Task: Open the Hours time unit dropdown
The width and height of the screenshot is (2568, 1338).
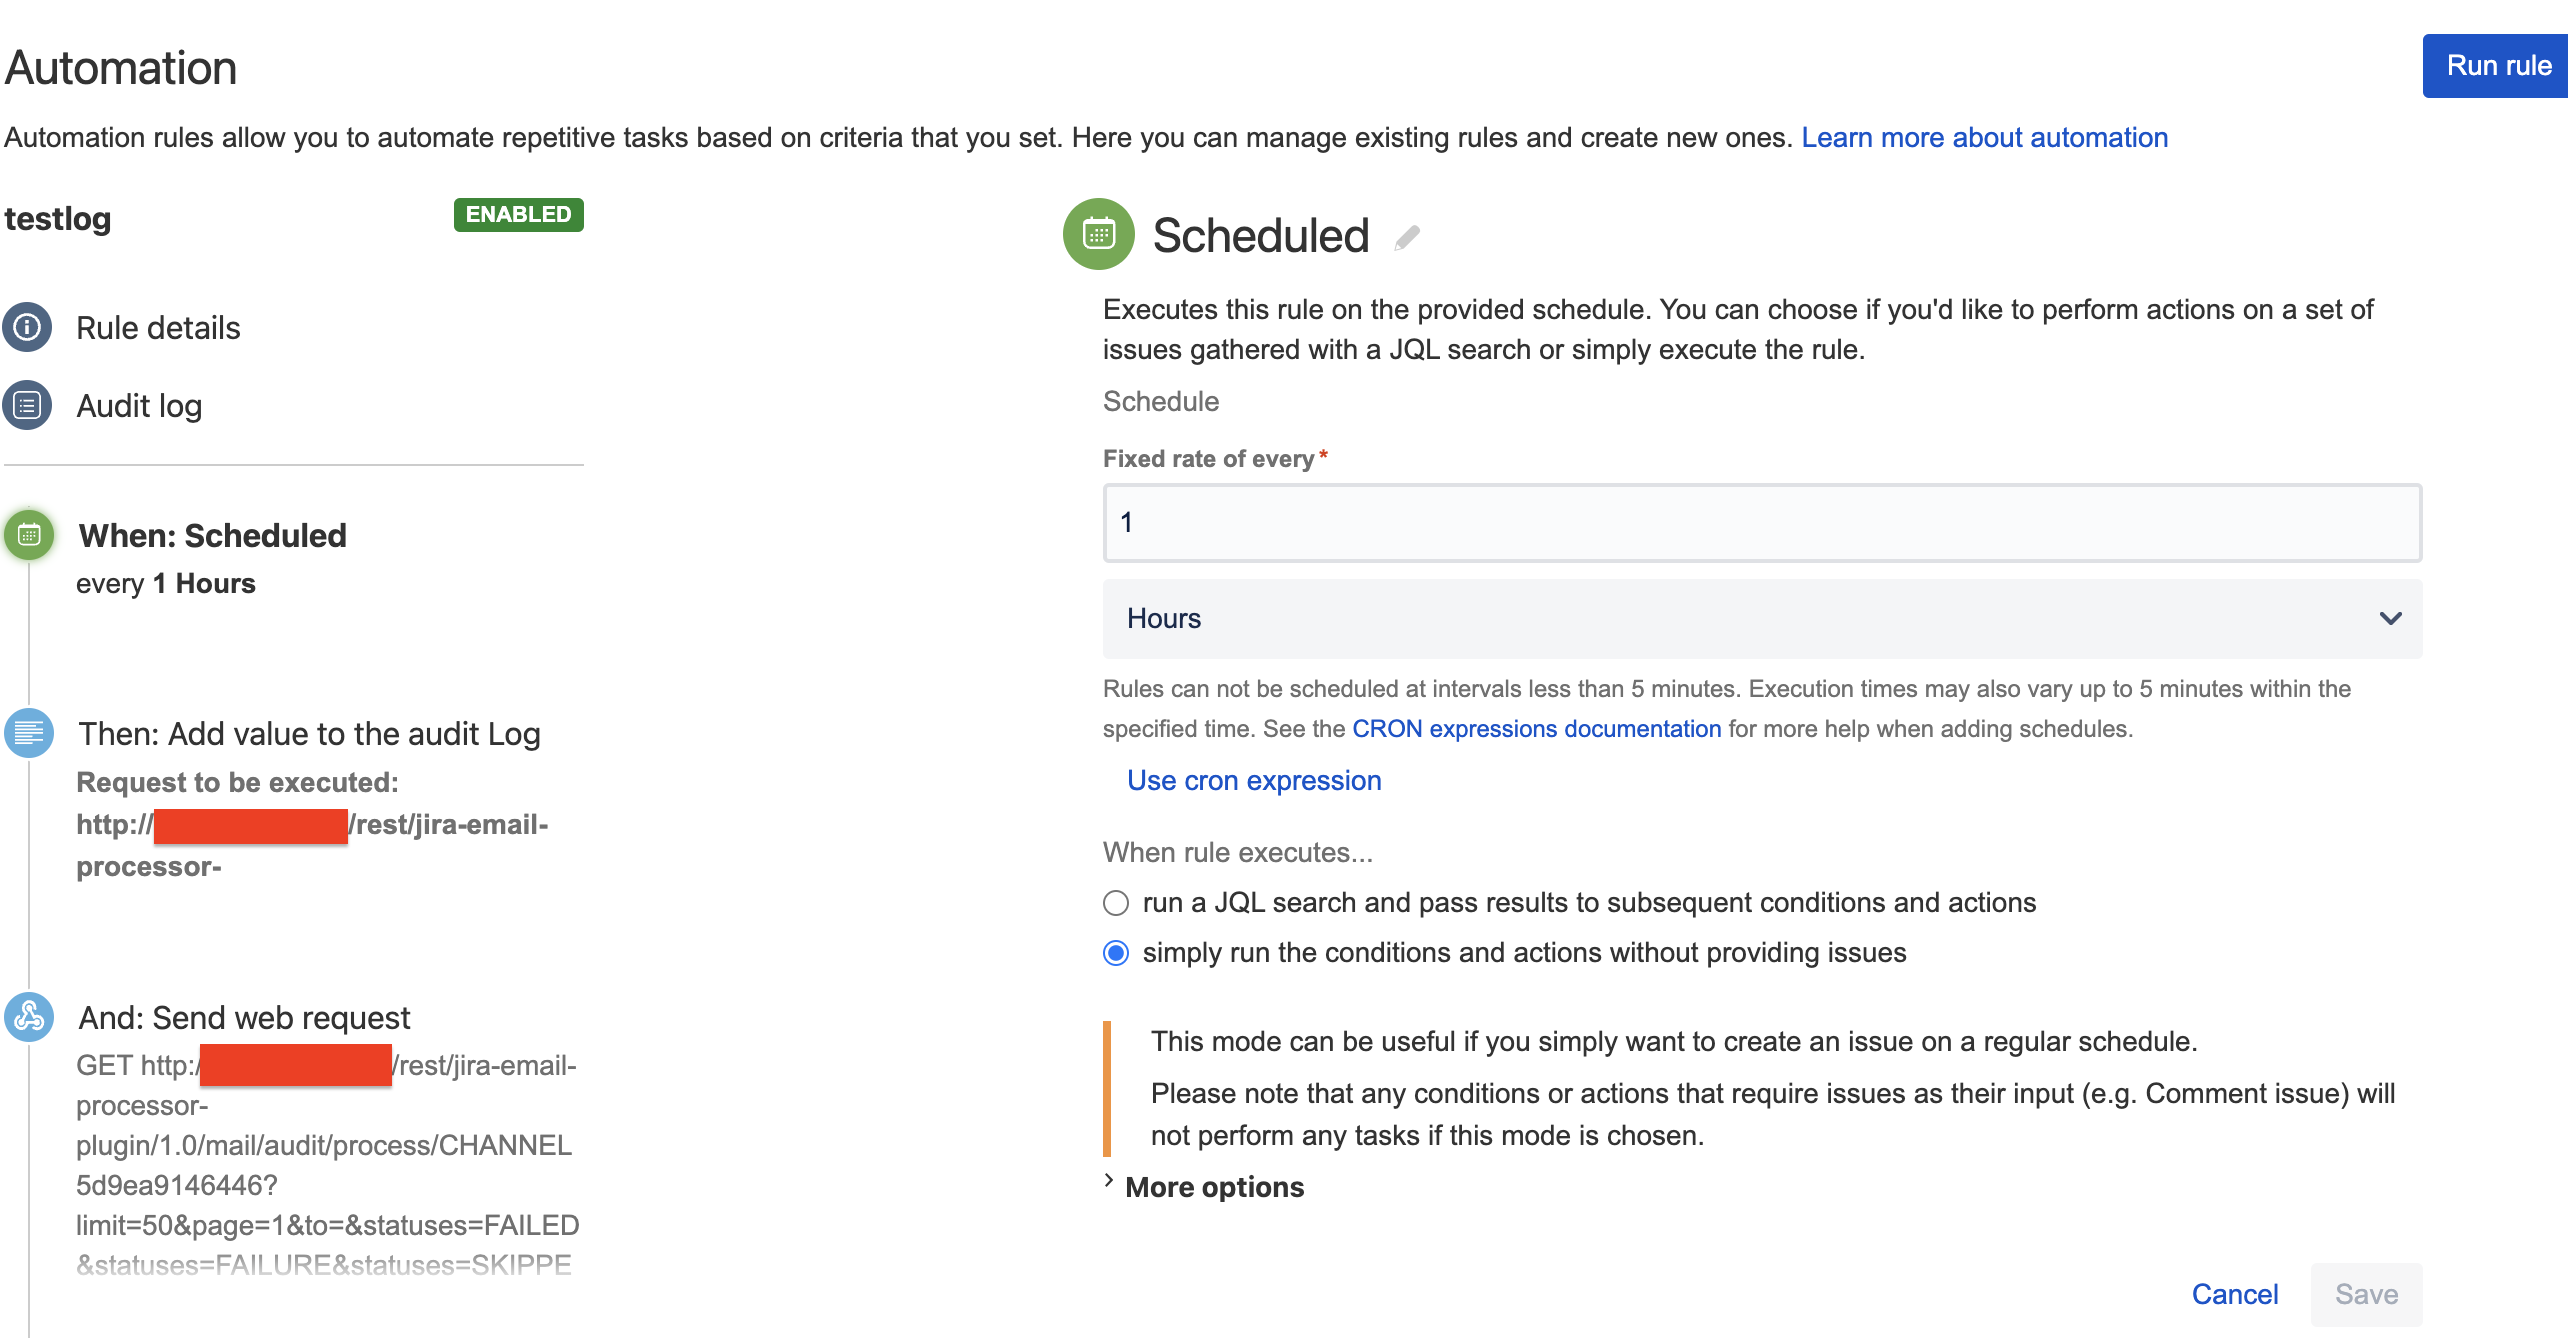Action: [1760, 618]
